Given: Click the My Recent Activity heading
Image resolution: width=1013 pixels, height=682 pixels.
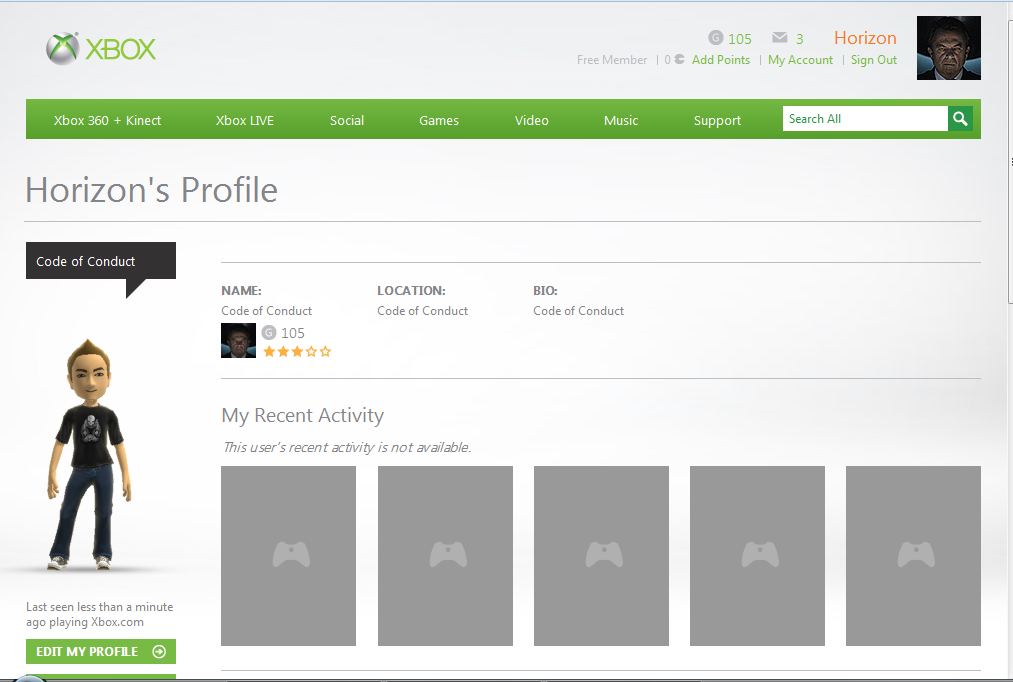Looking at the screenshot, I should (x=302, y=415).
